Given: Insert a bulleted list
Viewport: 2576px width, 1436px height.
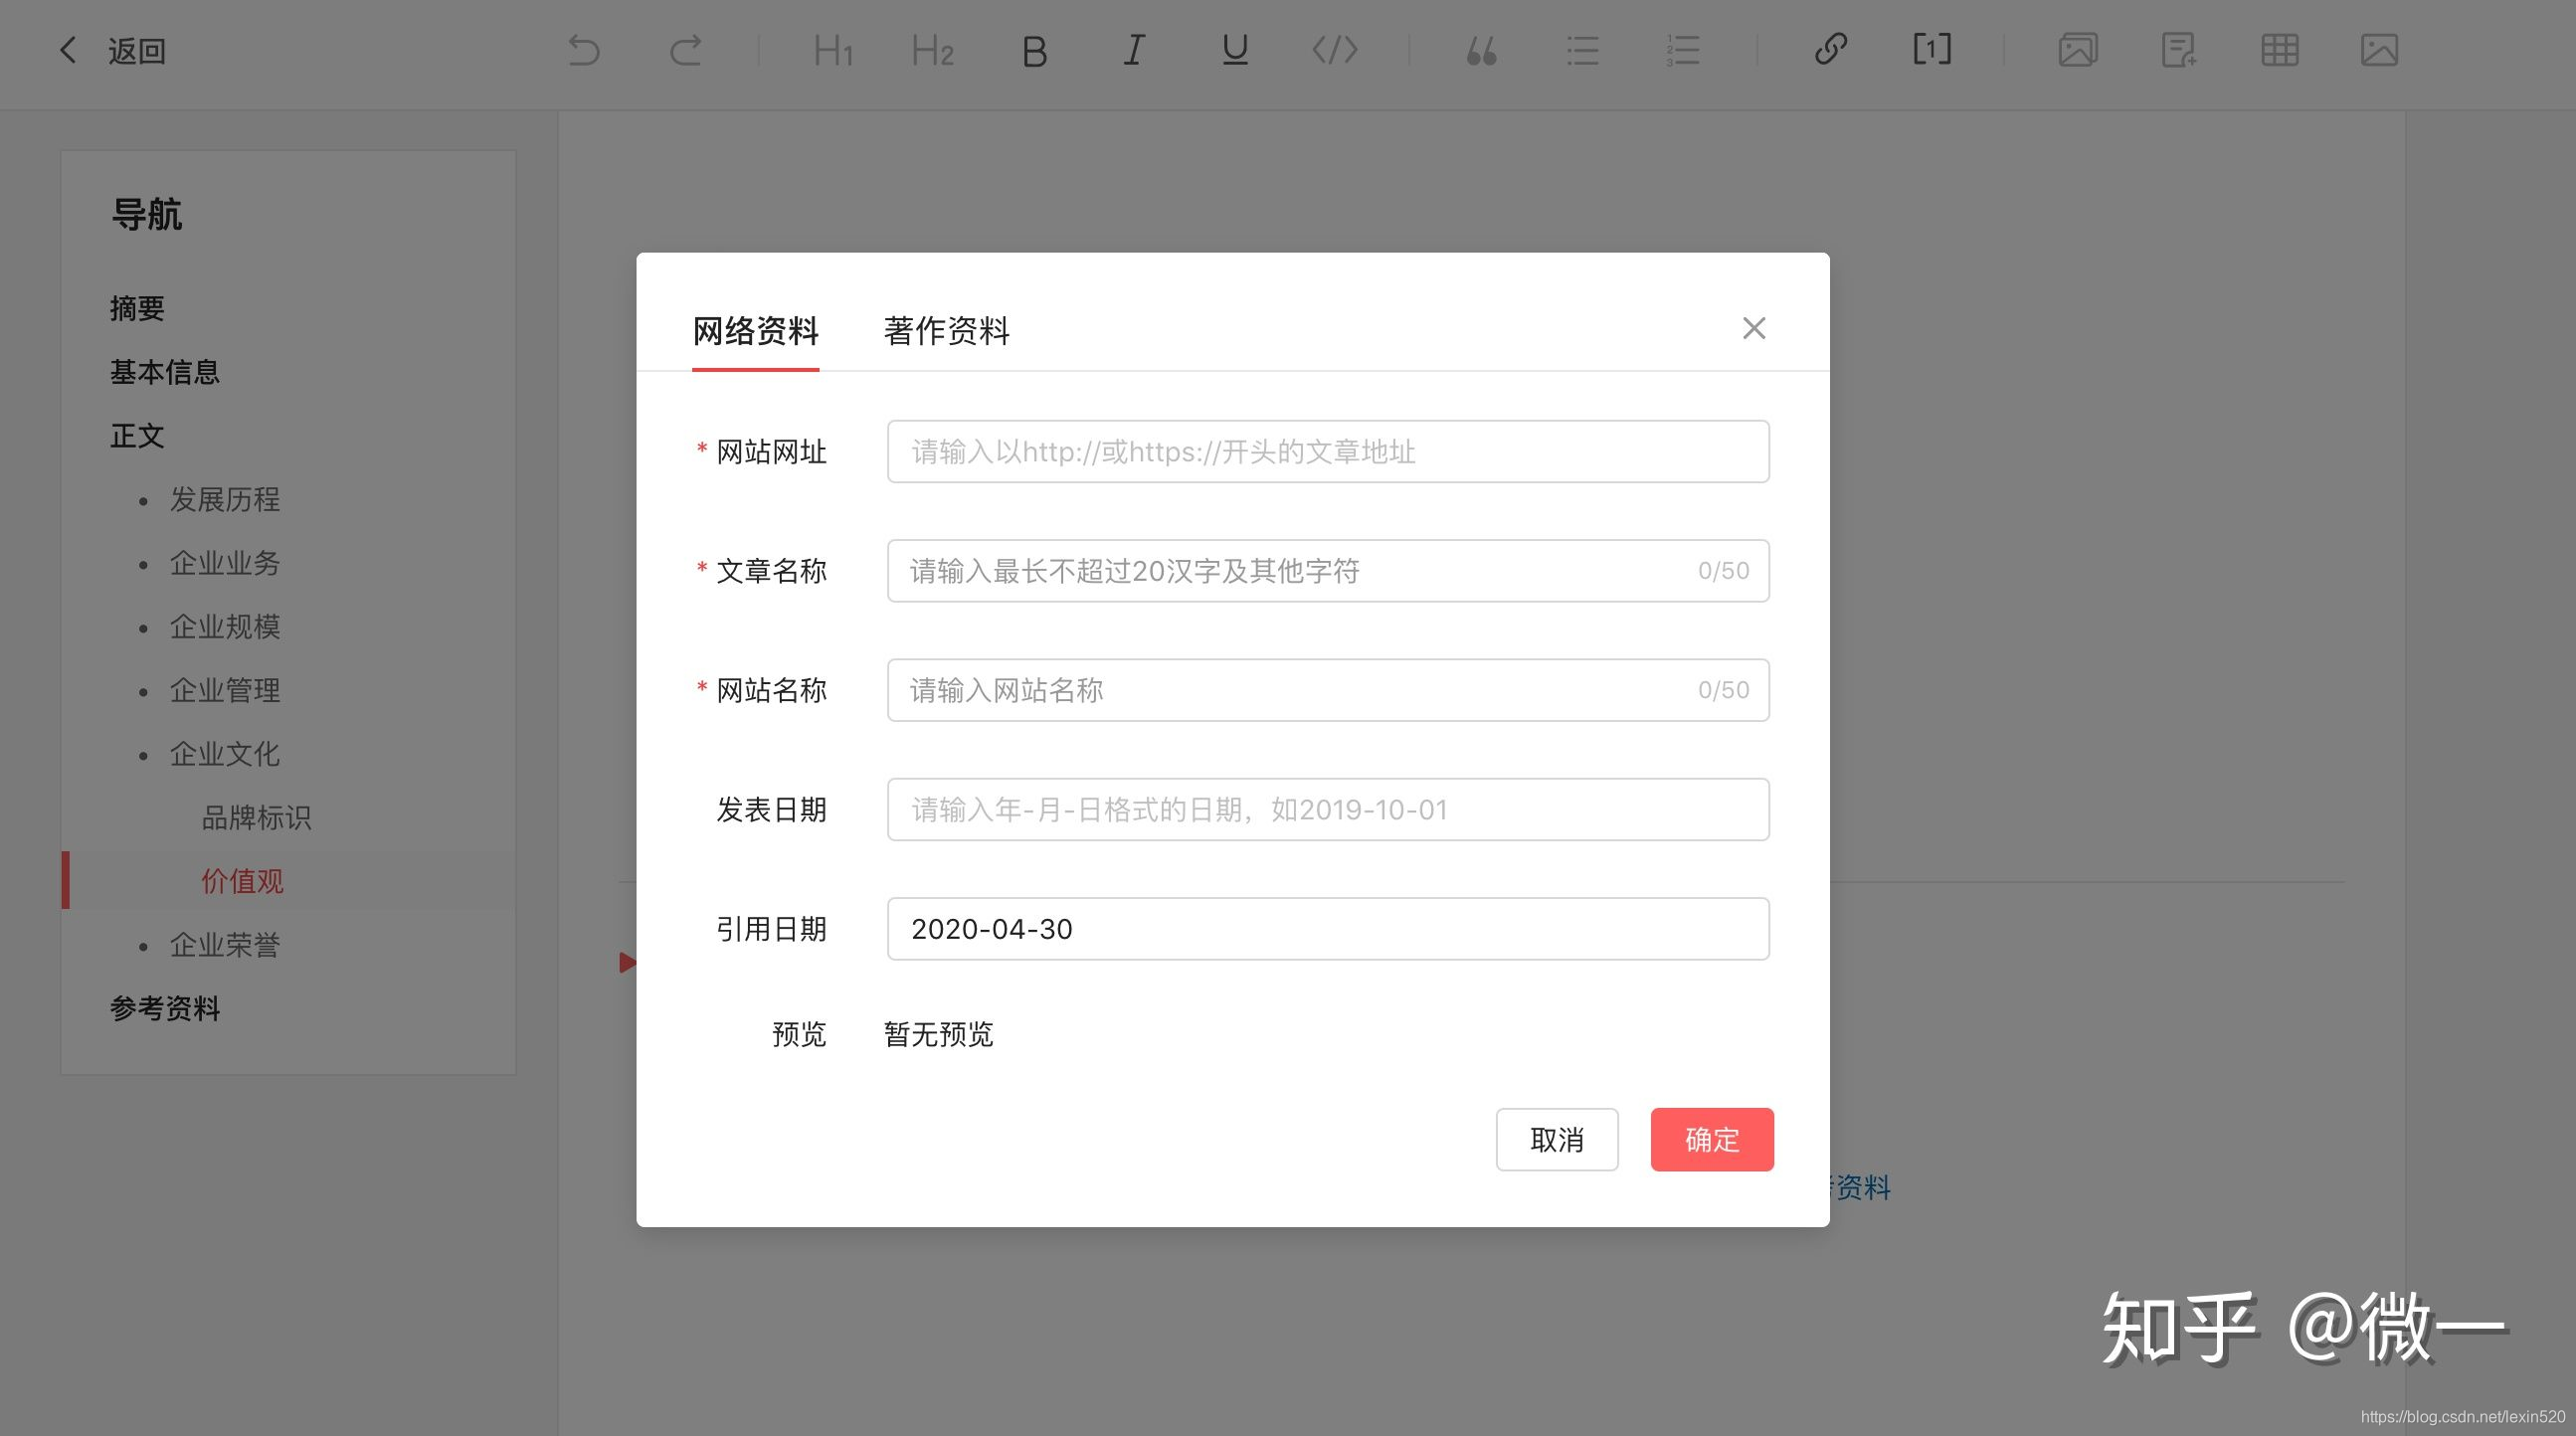Looking at the screenshot, I should (x=1582, y=50).
